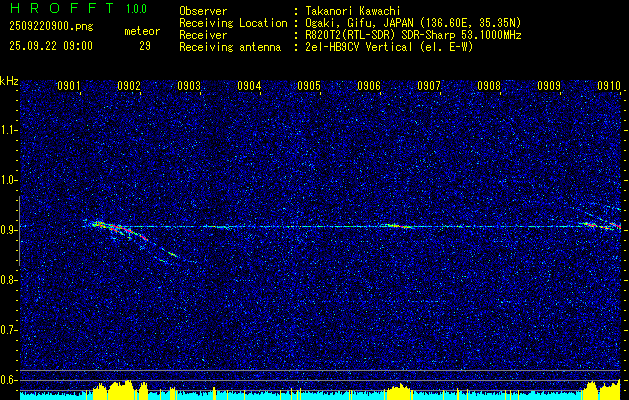Click the 0910 time marker
The width and height of the screenshot is (629, 400).
[609, 86]
